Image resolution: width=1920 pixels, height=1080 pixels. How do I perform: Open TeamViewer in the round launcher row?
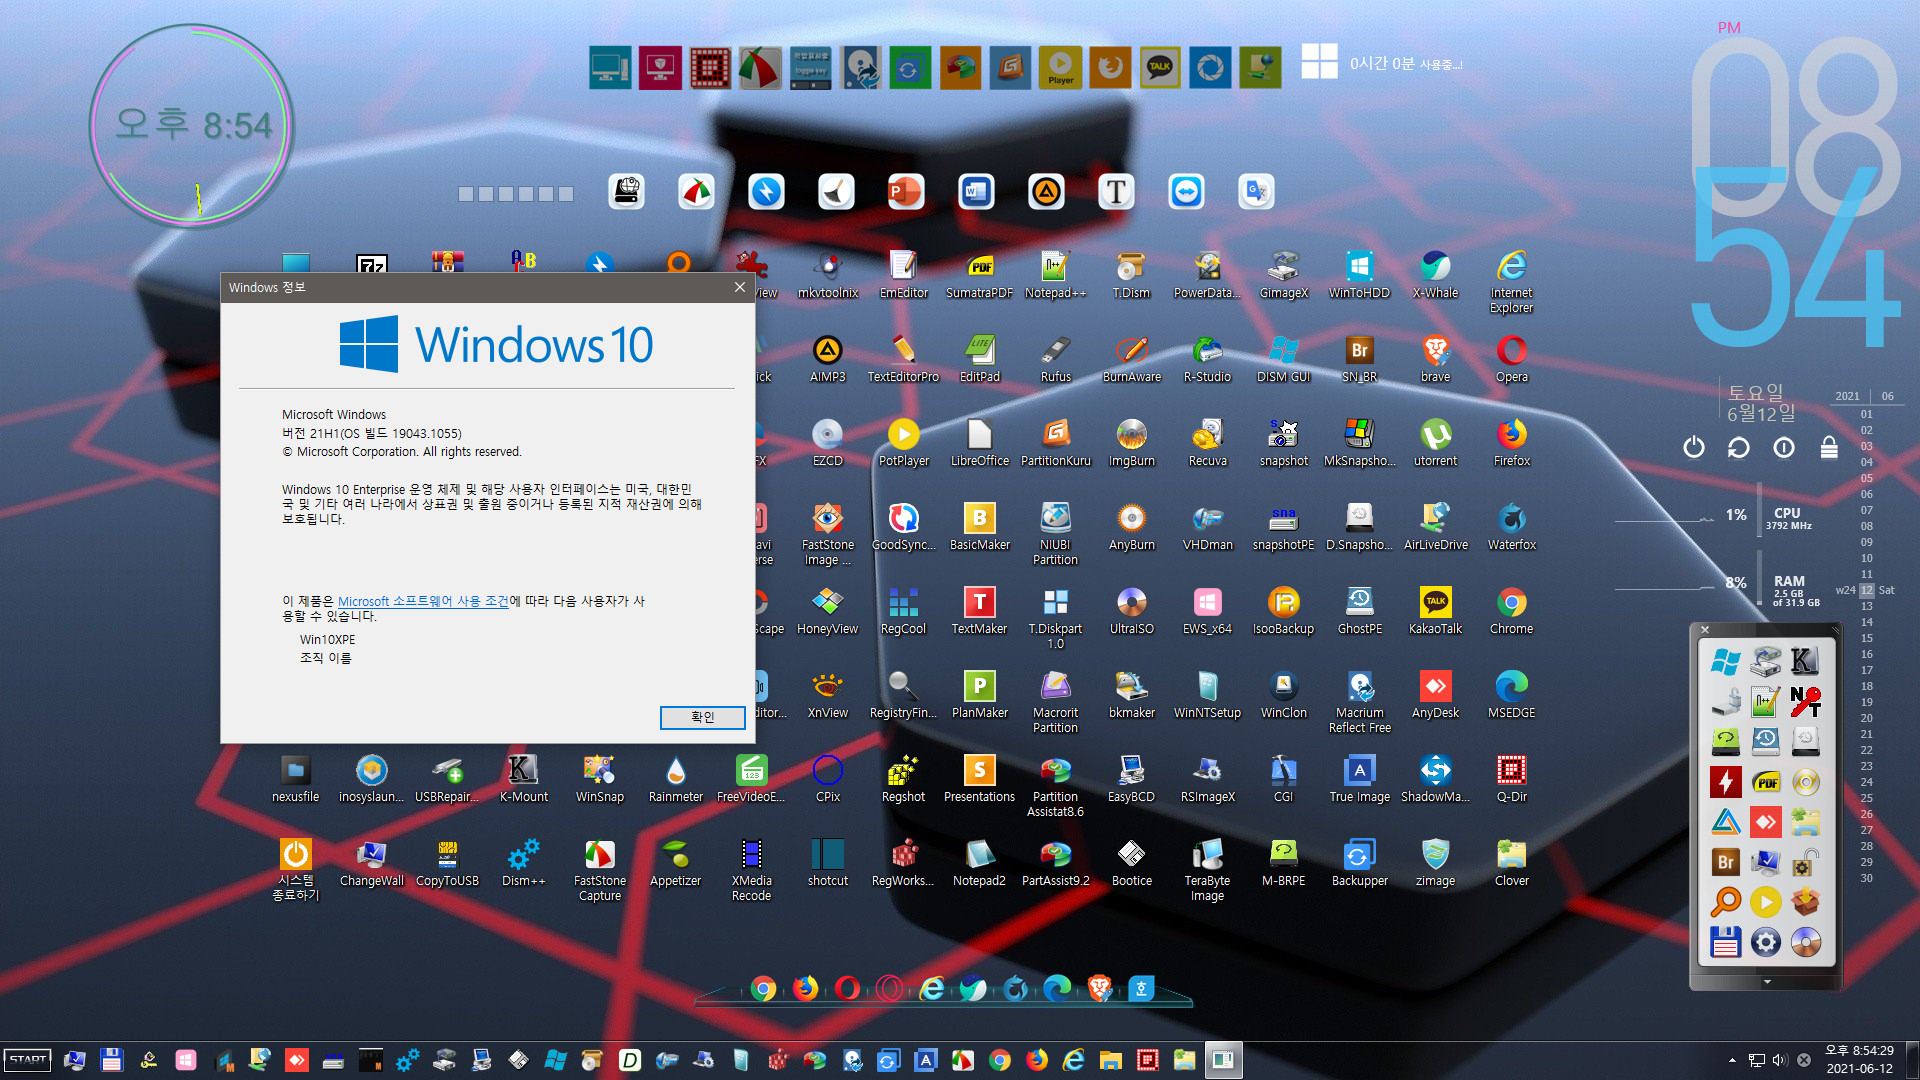1186,191
